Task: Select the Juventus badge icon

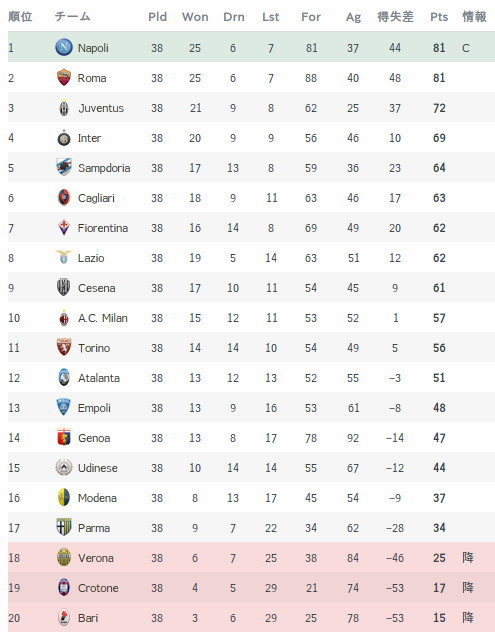Action: (x=64, y=108)
